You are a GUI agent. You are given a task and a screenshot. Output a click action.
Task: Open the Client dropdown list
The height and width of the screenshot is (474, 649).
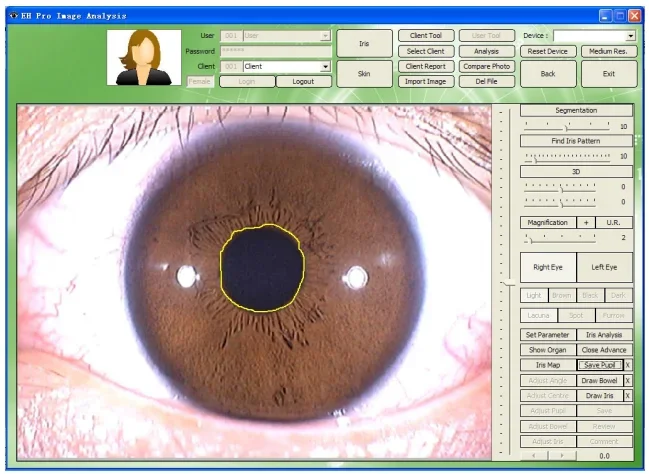pyautogui.click(x=325, y=66)
